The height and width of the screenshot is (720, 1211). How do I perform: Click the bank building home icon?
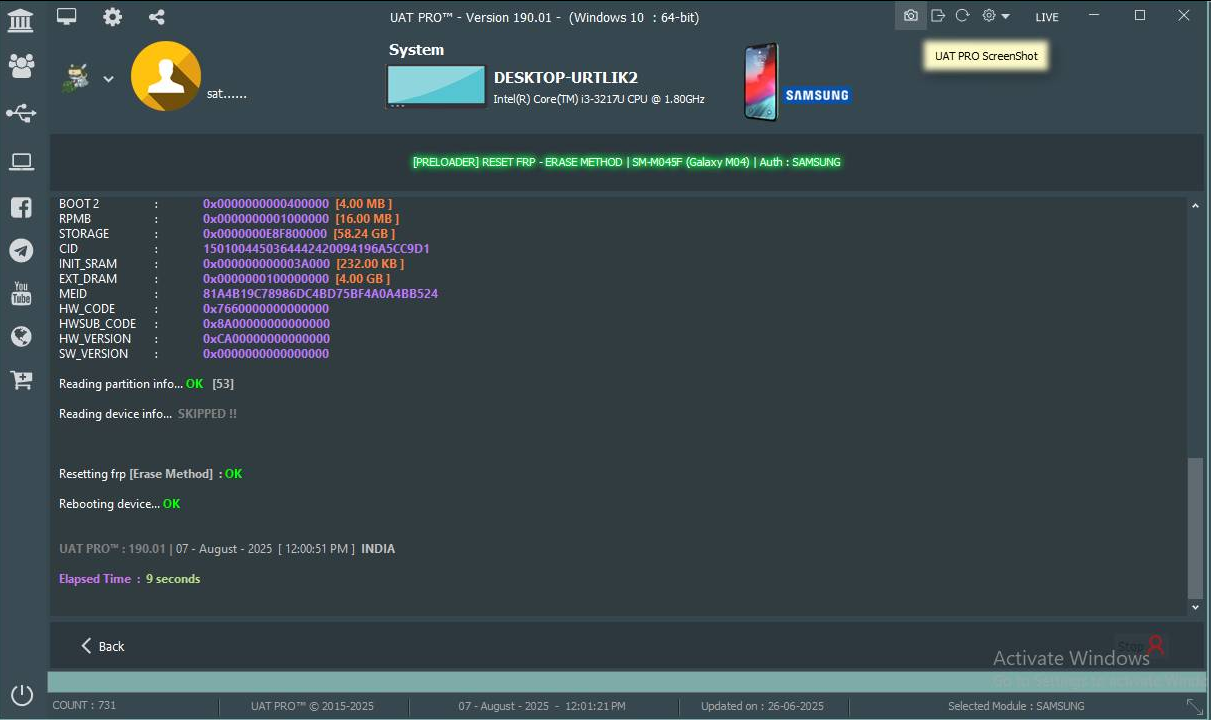pos(20,19)
